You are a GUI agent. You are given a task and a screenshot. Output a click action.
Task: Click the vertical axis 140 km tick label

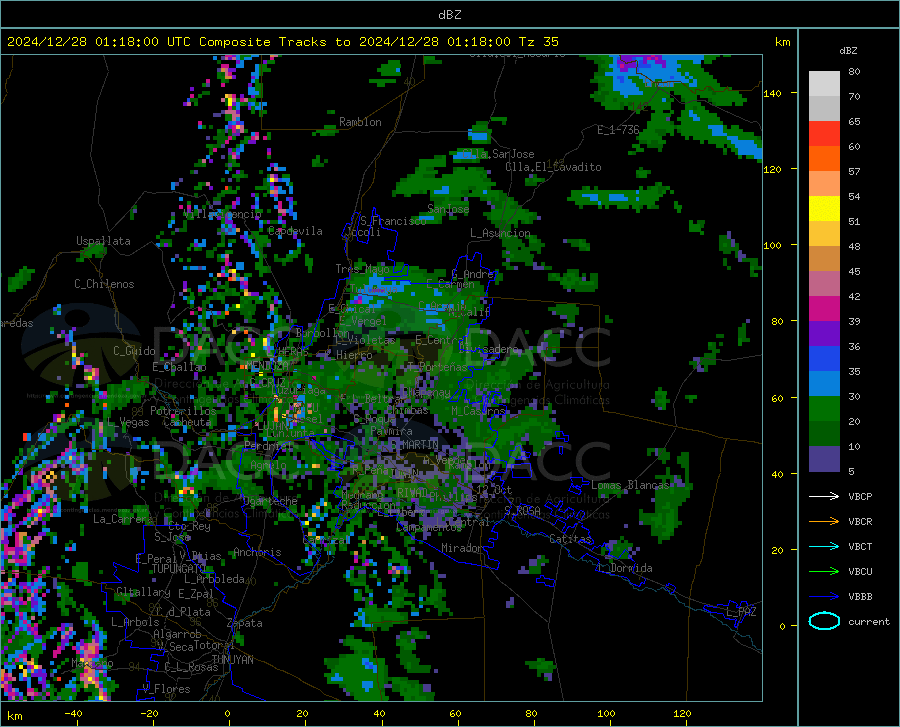coord(772,93)
